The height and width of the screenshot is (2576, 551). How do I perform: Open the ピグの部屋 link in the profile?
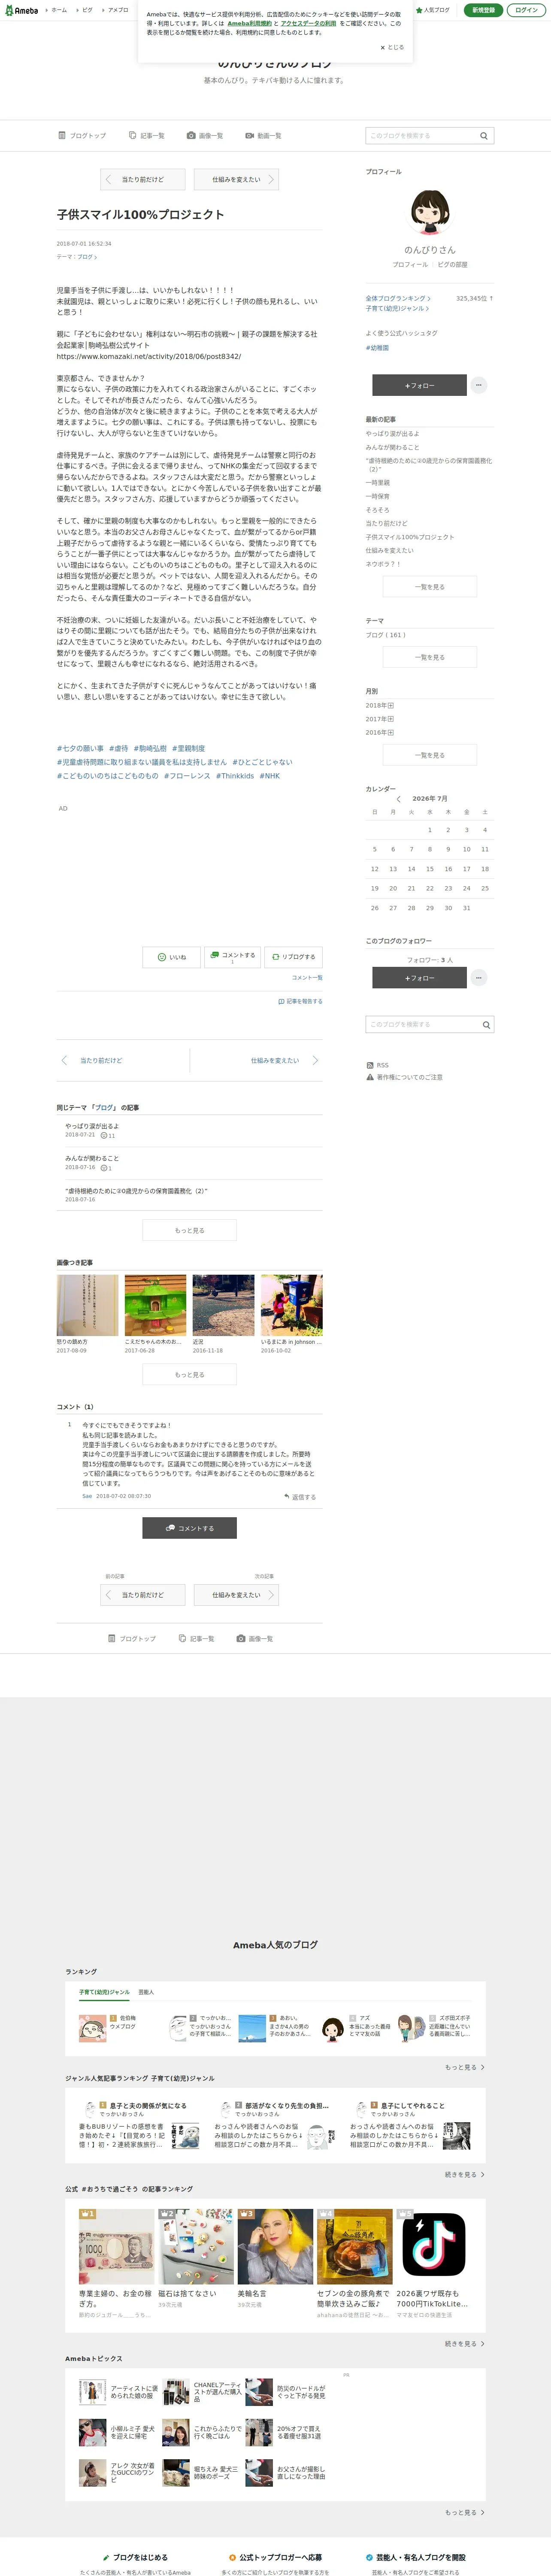(x=452, y=265)
